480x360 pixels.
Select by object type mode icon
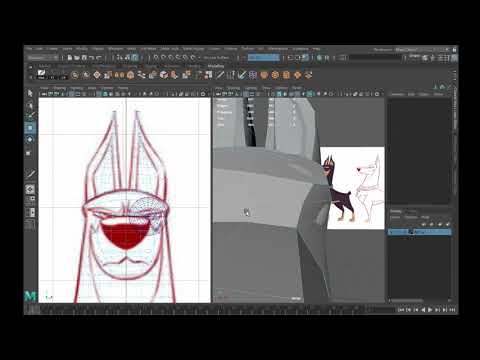click(x=127, y=58)
